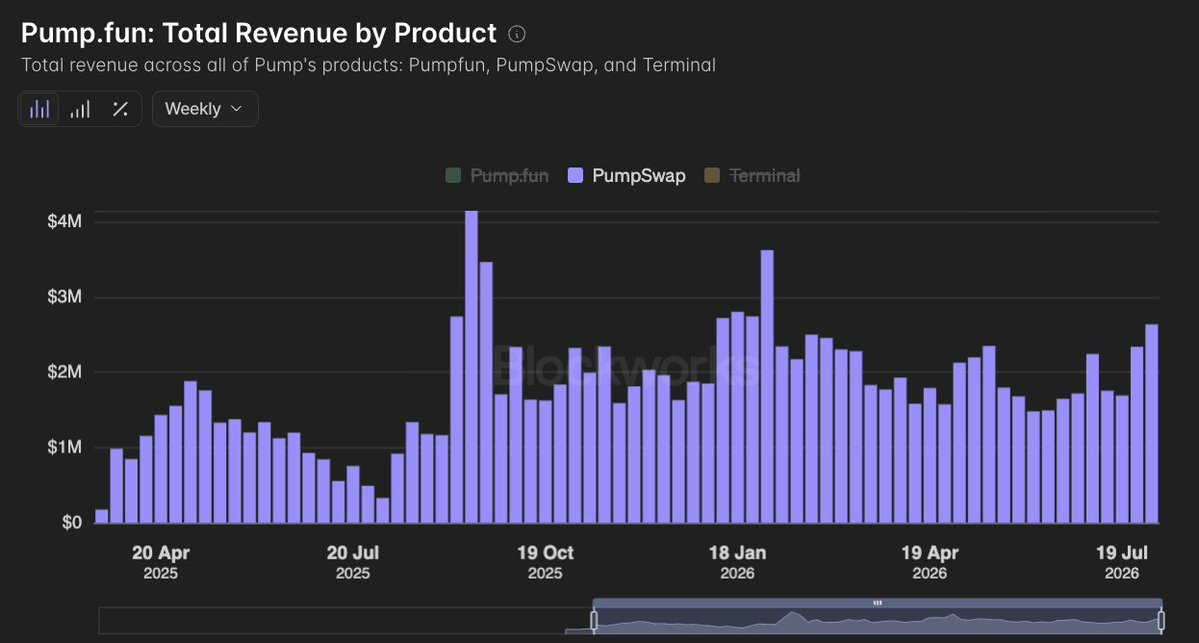Click the $2M y-axis label

pyautogui.click(x=64, y=372)
